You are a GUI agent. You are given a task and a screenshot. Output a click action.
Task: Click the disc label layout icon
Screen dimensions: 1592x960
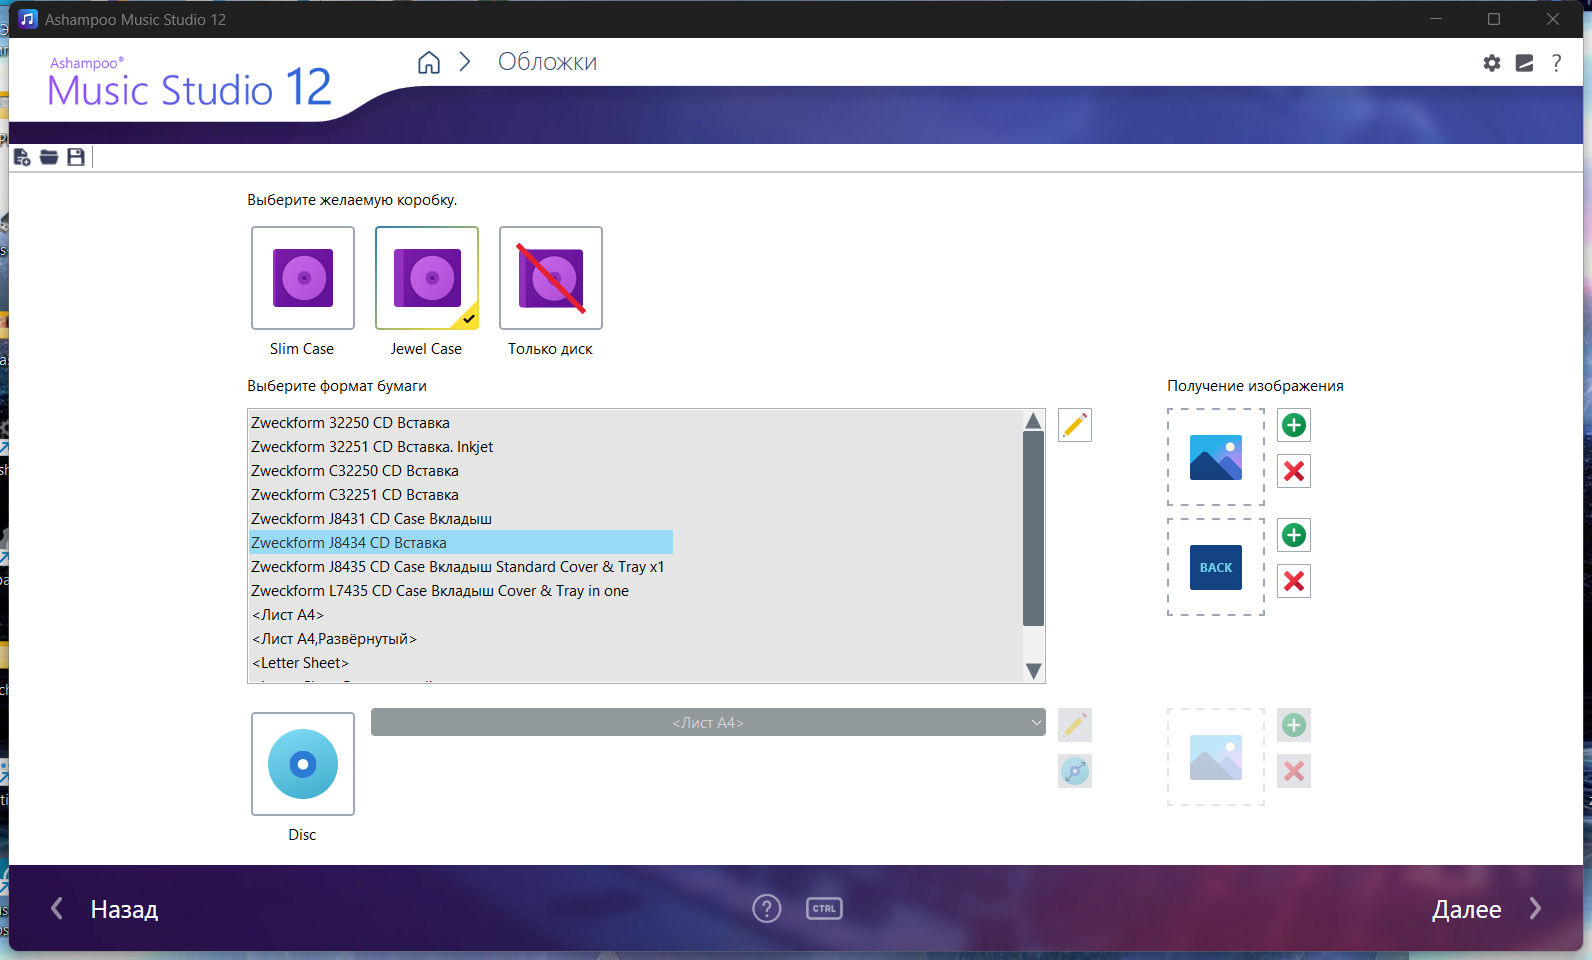tap(1075, 771)
